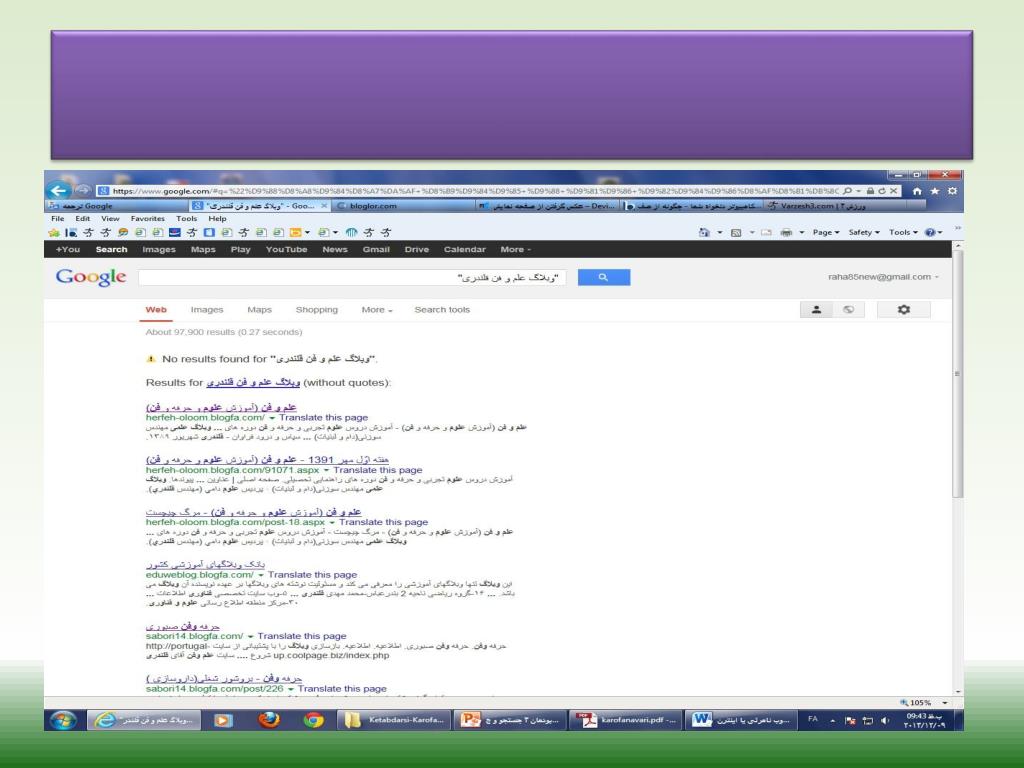Screen dimensions: 1024x768
Task: Open Calendar in the black Google bar
Action: coord(464,249)
